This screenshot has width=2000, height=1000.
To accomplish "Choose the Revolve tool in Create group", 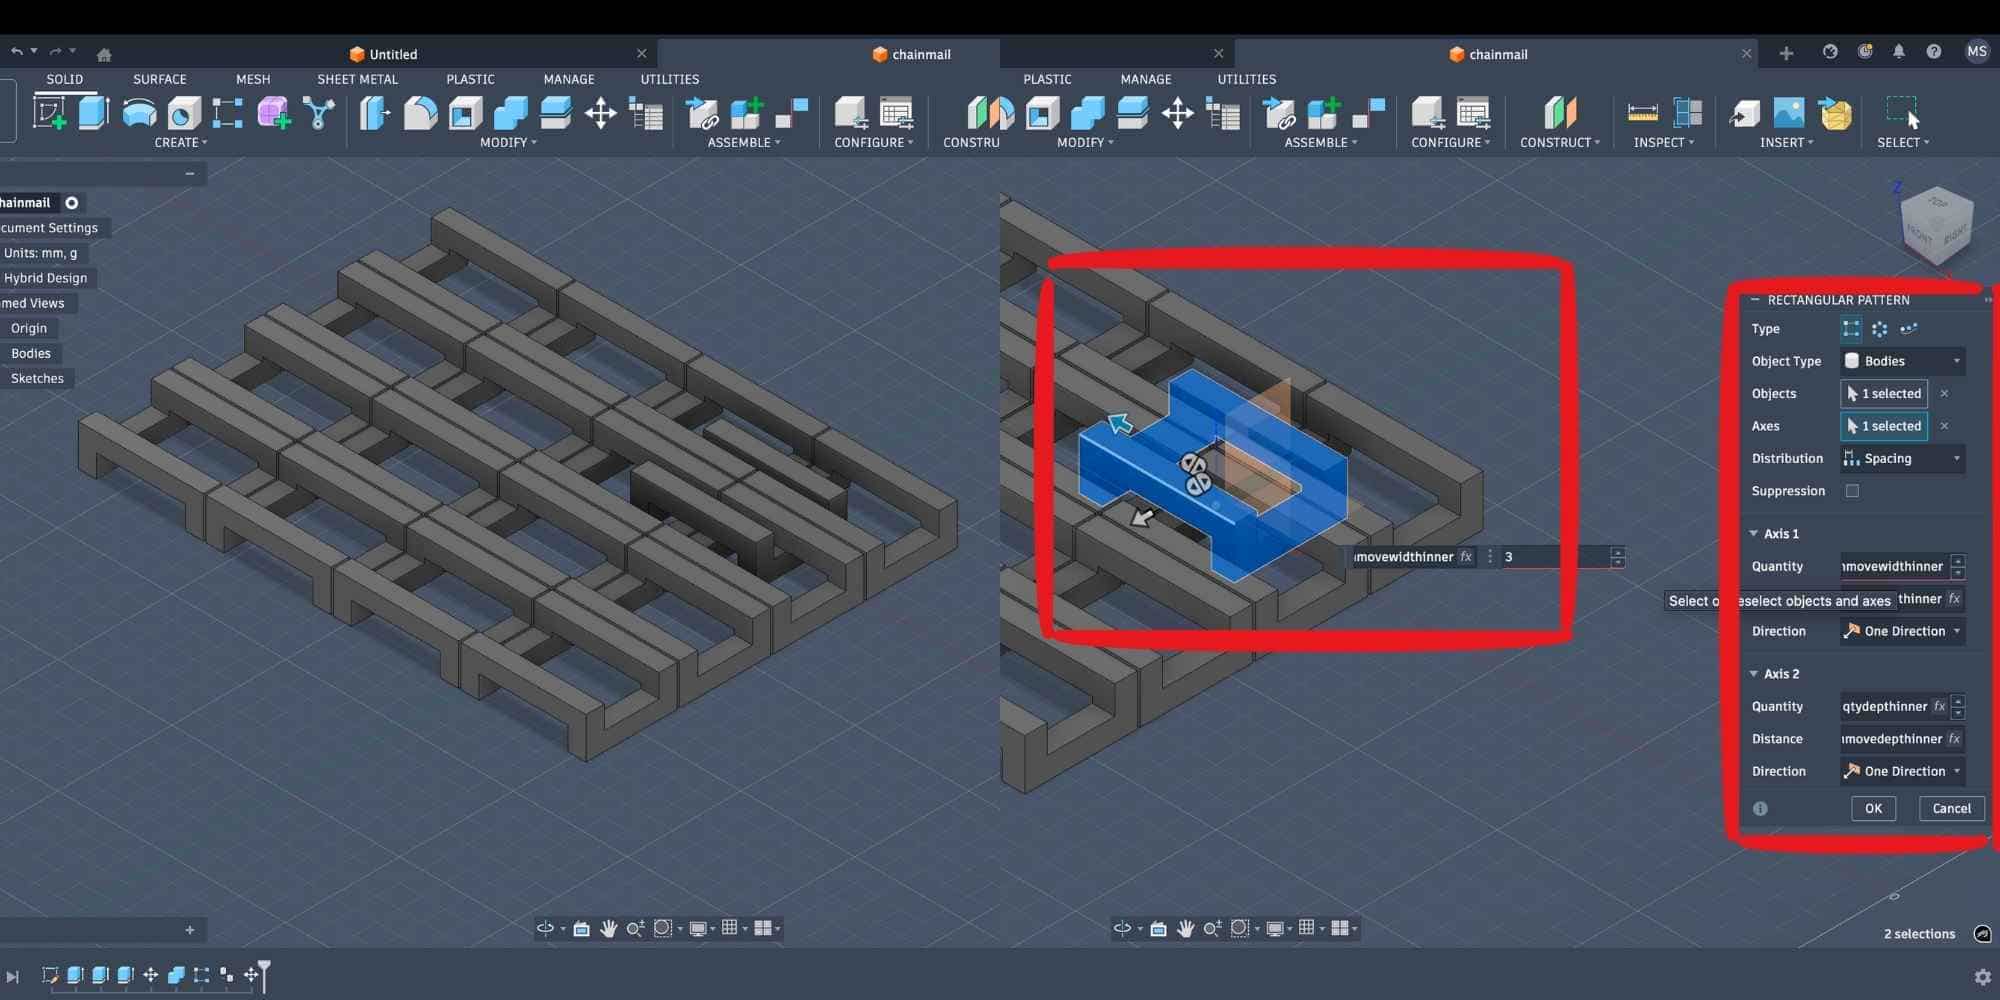I will click(x=139, y=113).
